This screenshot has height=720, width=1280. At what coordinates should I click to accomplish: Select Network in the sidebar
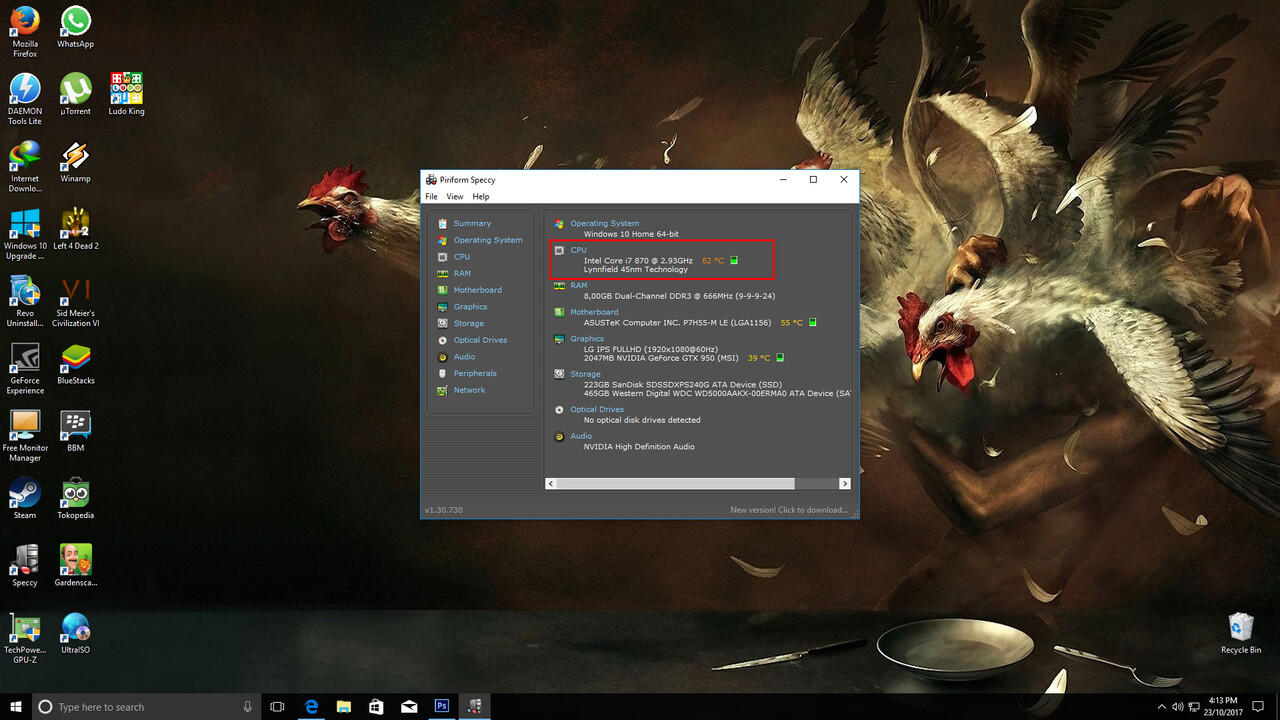[x=469, y=390]
